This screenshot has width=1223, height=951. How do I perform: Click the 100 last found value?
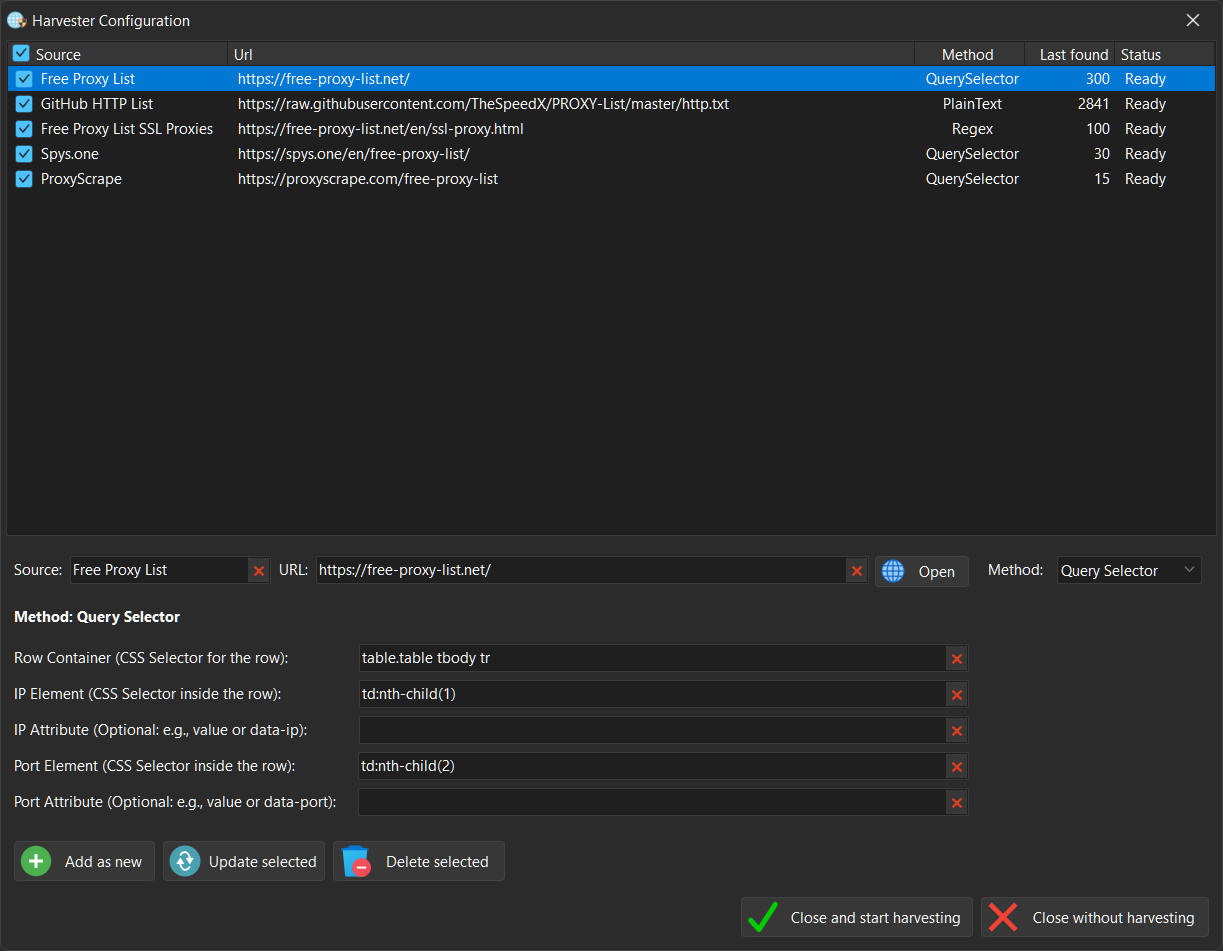[1097, 129]
